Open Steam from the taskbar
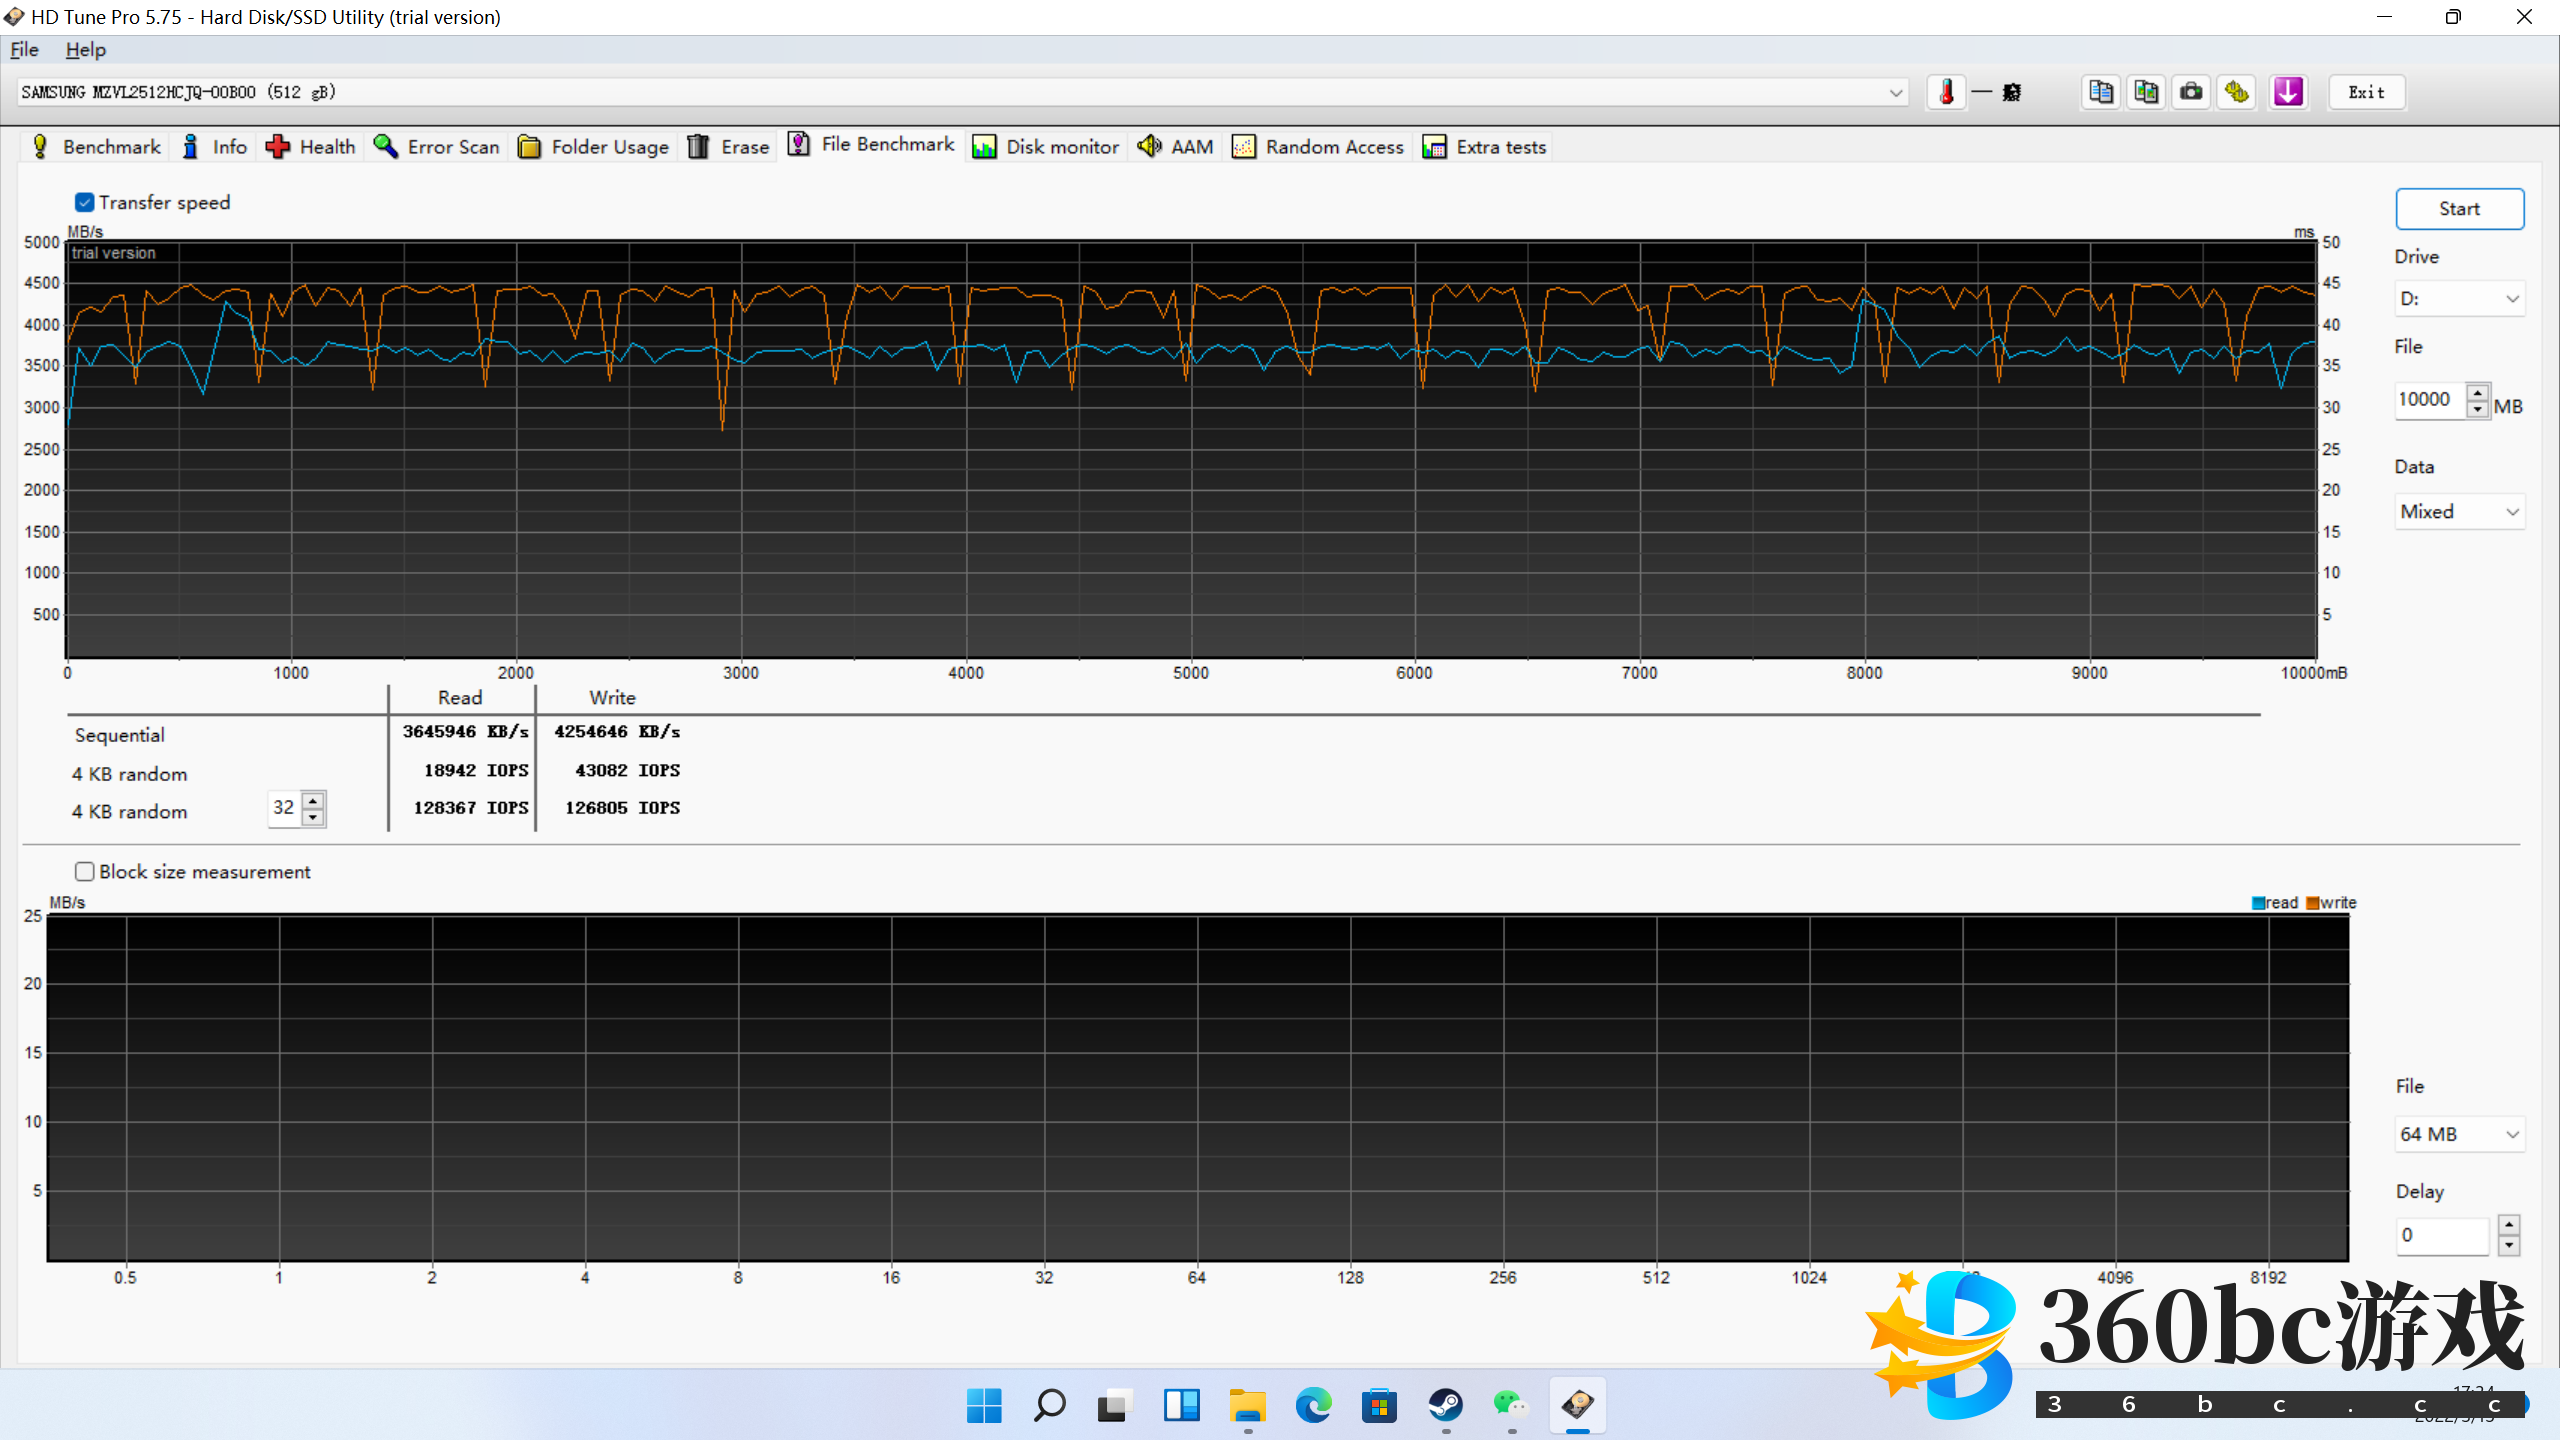 tap(1445, 1405)
